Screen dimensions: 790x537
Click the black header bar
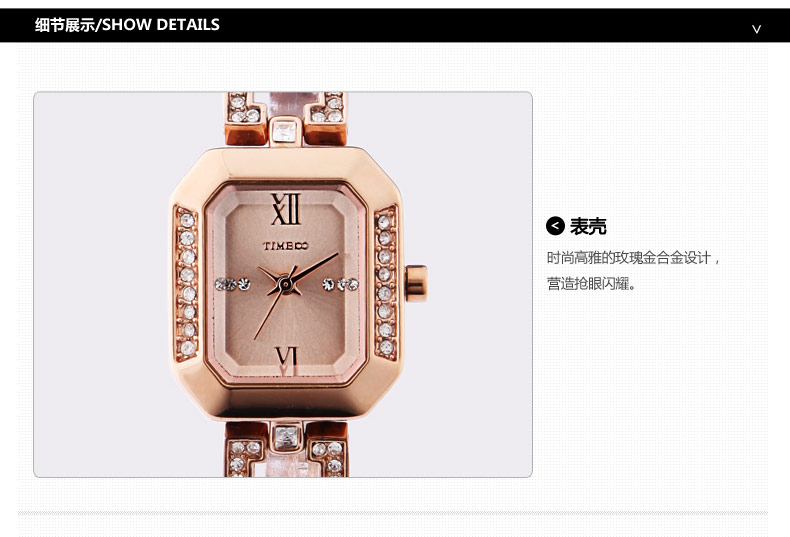click(395, 25)
